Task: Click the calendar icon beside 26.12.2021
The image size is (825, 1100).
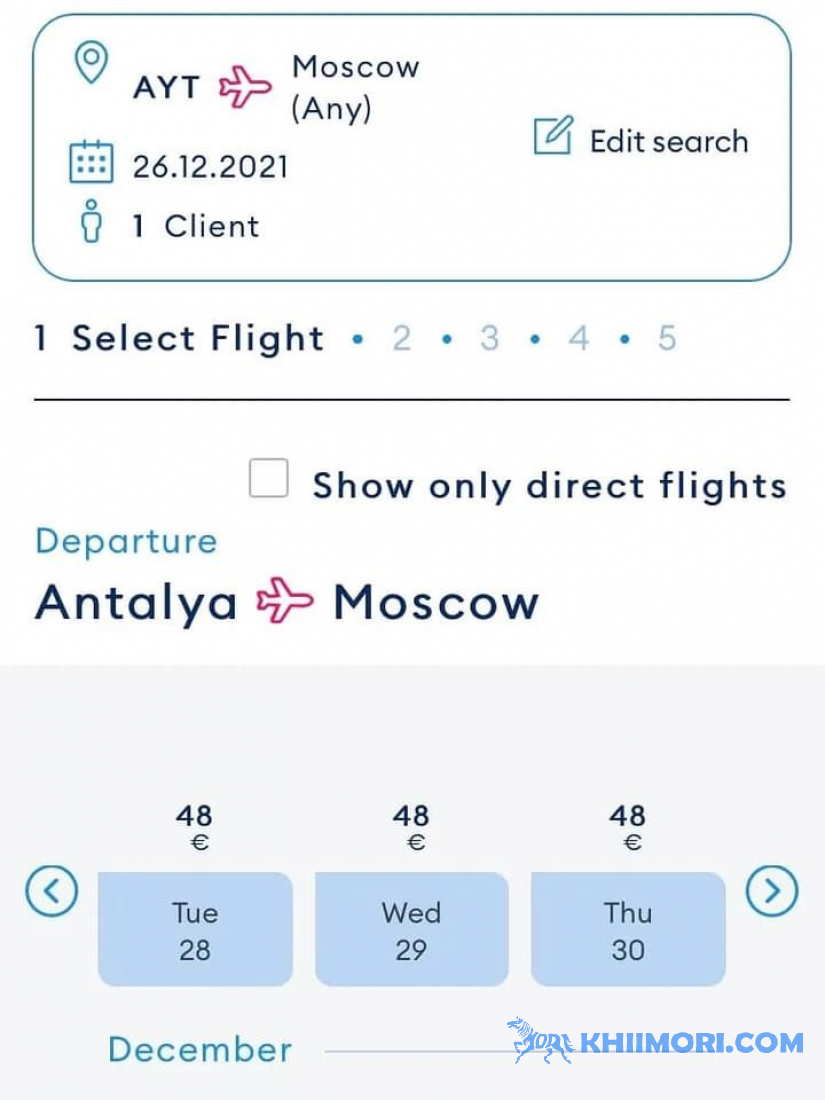Action: click(x=91, y=162)
